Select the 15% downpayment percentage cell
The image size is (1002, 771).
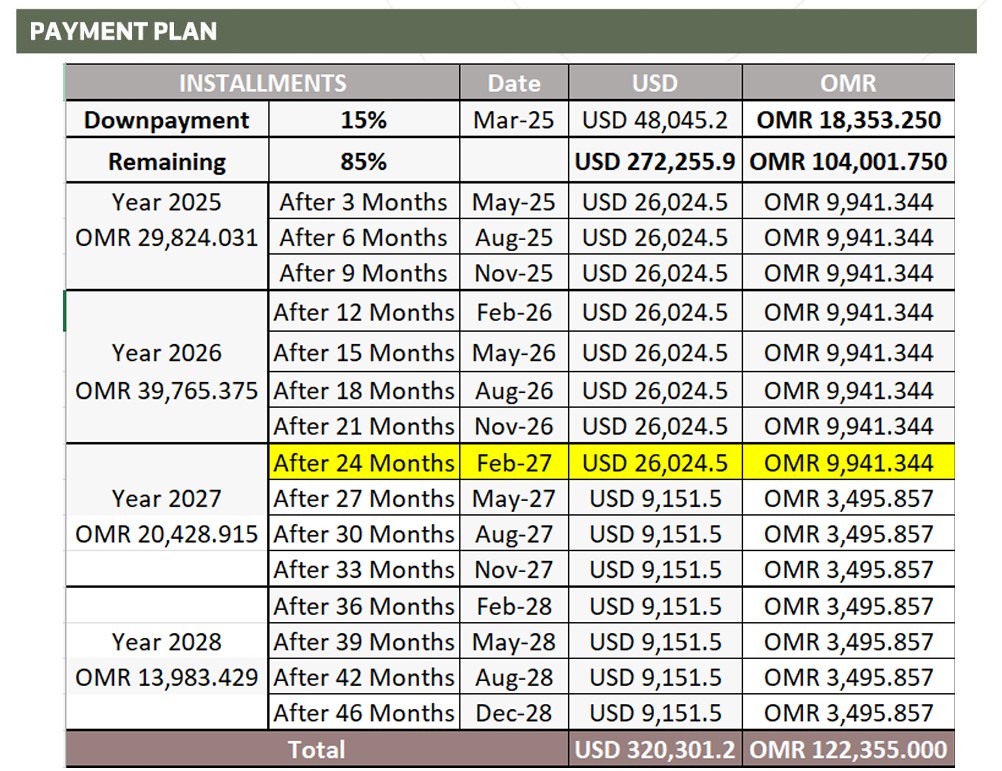pos(364,119)
